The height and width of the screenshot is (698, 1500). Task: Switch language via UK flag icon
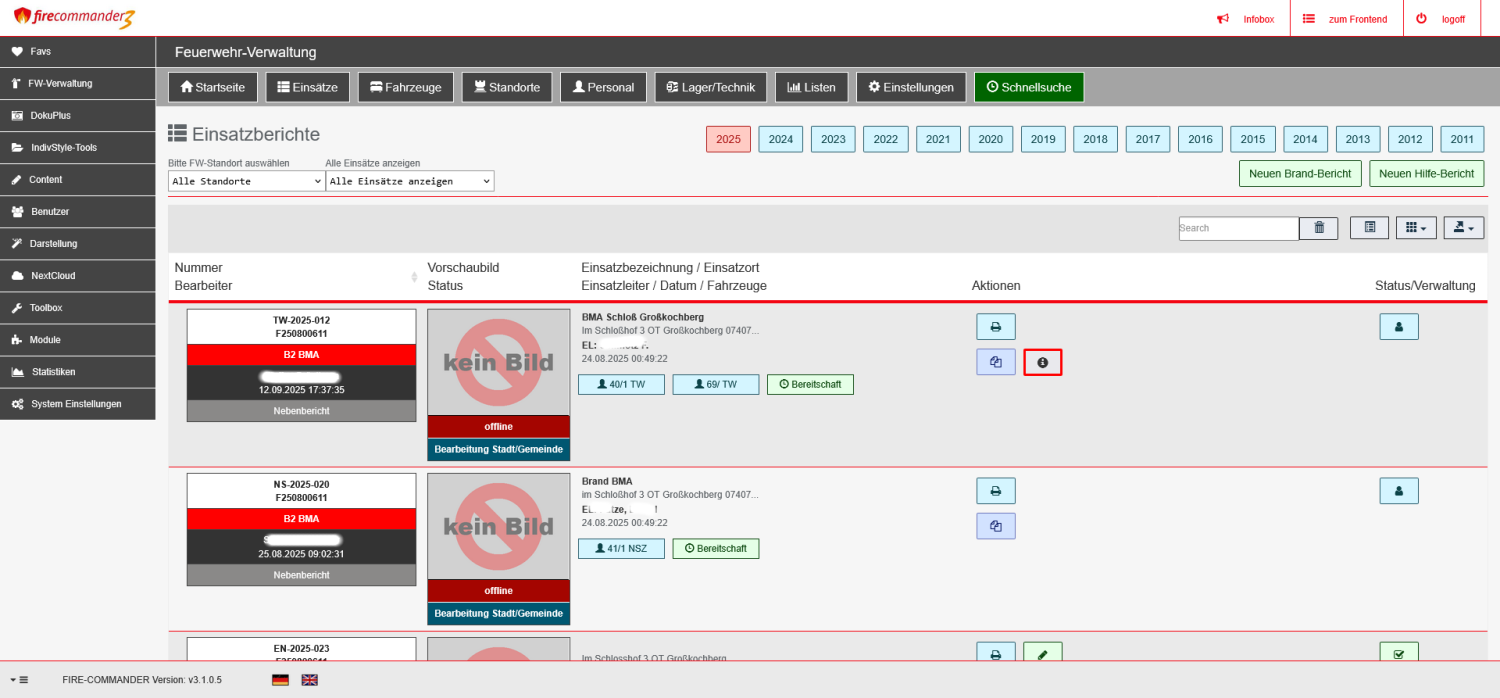coord(310,680)
